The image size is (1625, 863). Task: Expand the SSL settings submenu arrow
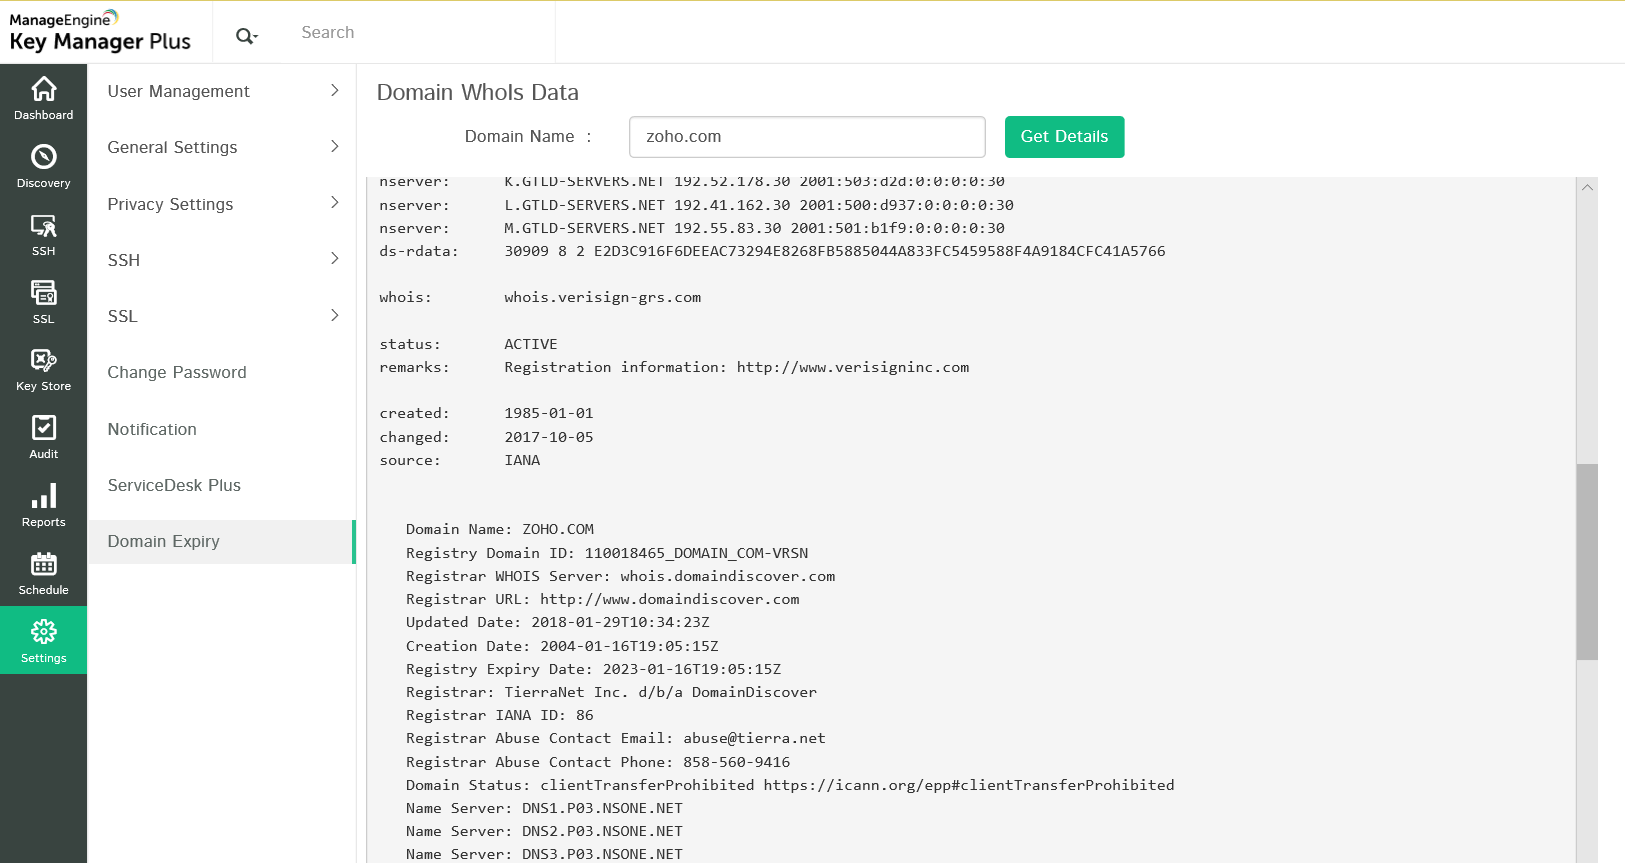point(334,316)
